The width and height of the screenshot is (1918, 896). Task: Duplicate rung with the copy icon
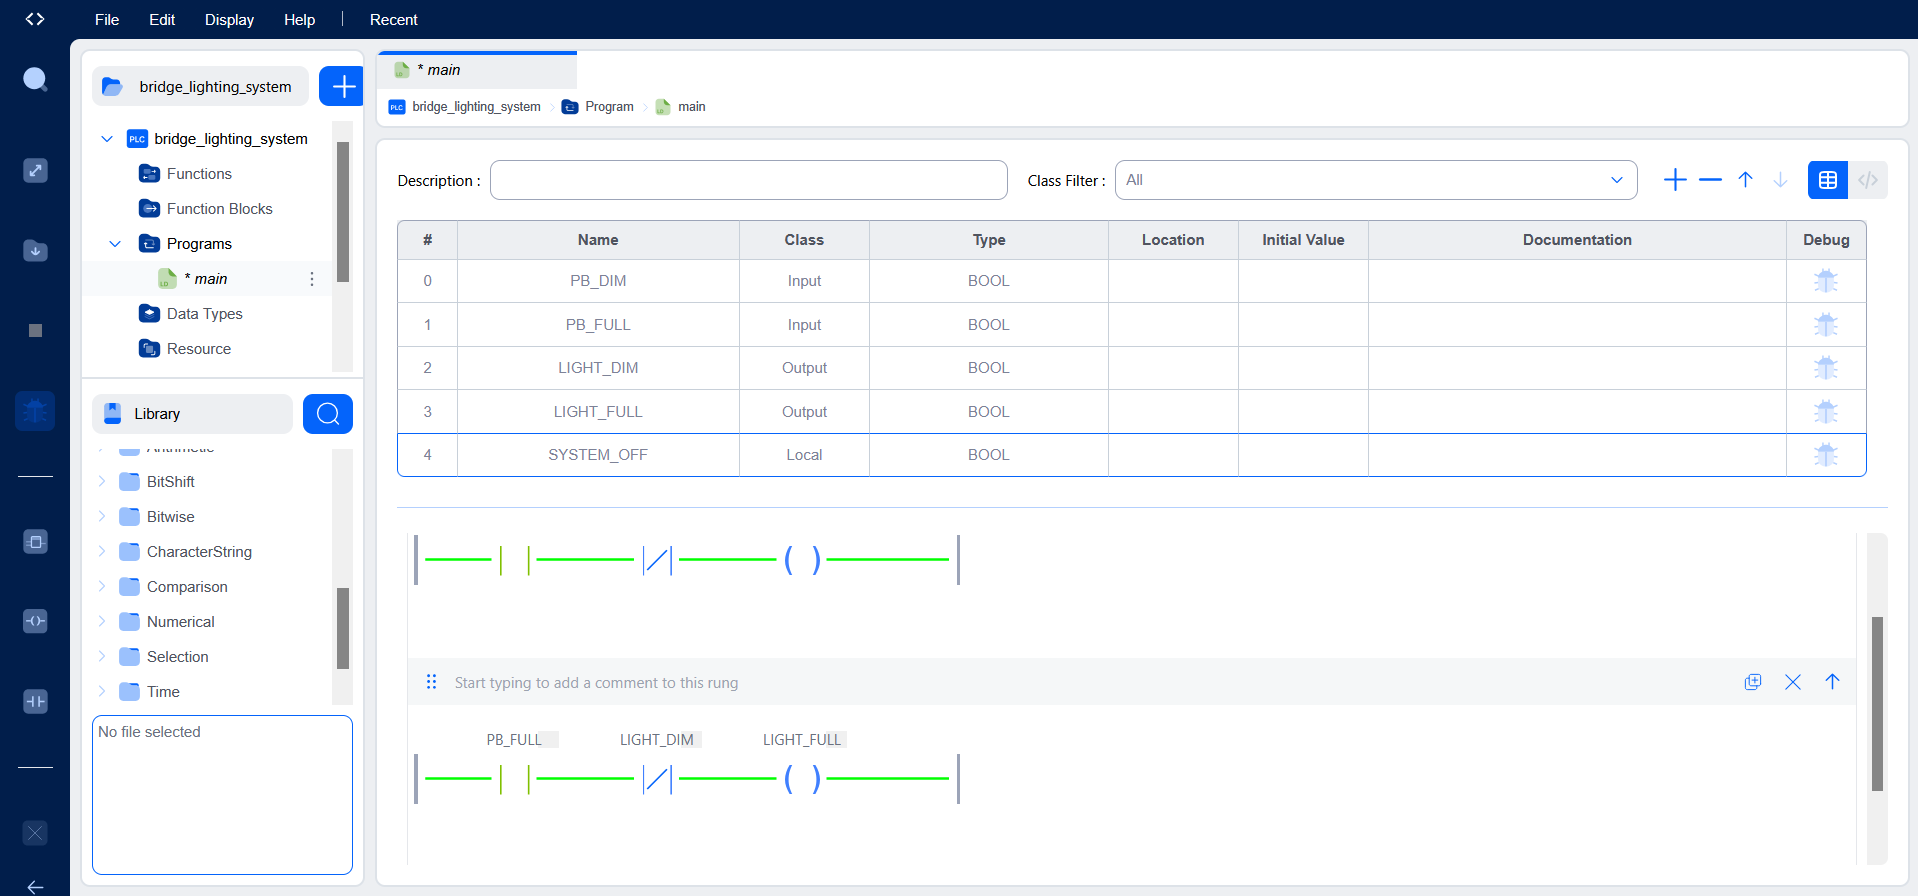(x=1753, y=682)
